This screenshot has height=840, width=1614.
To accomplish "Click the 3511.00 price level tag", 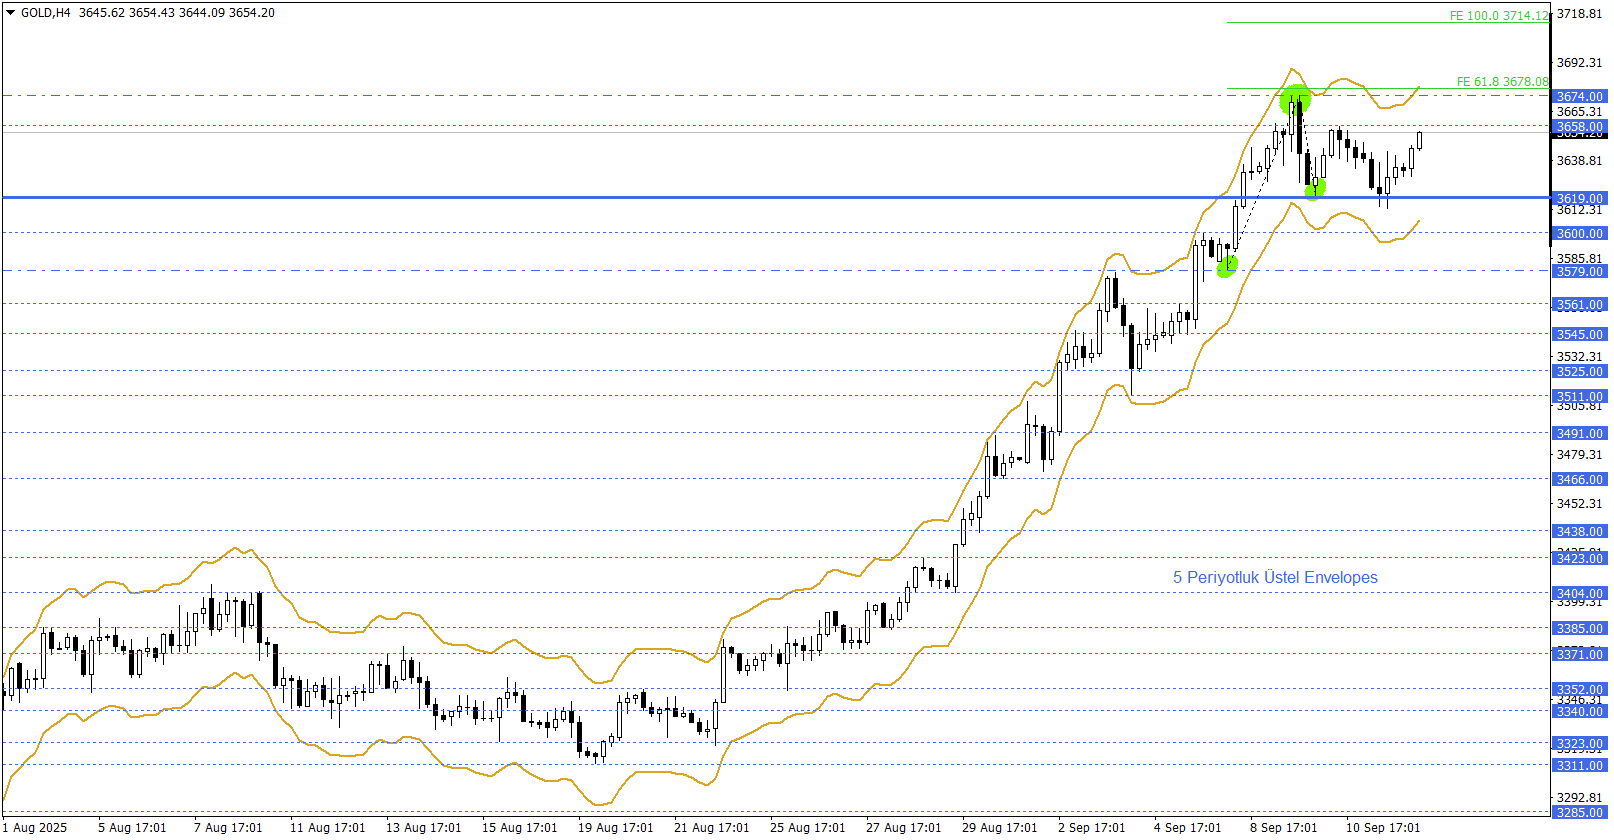I will 1580,397.
